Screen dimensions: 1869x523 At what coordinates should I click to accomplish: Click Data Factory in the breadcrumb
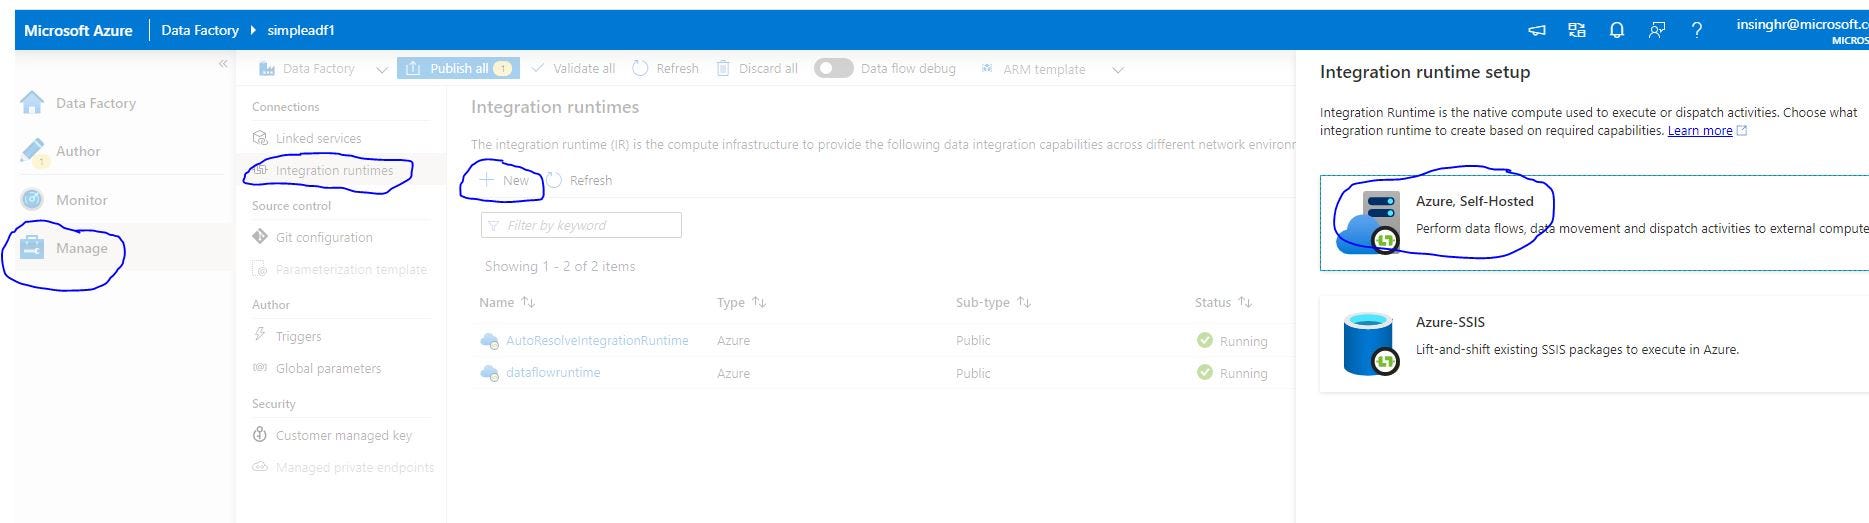[x=200, y=30]
